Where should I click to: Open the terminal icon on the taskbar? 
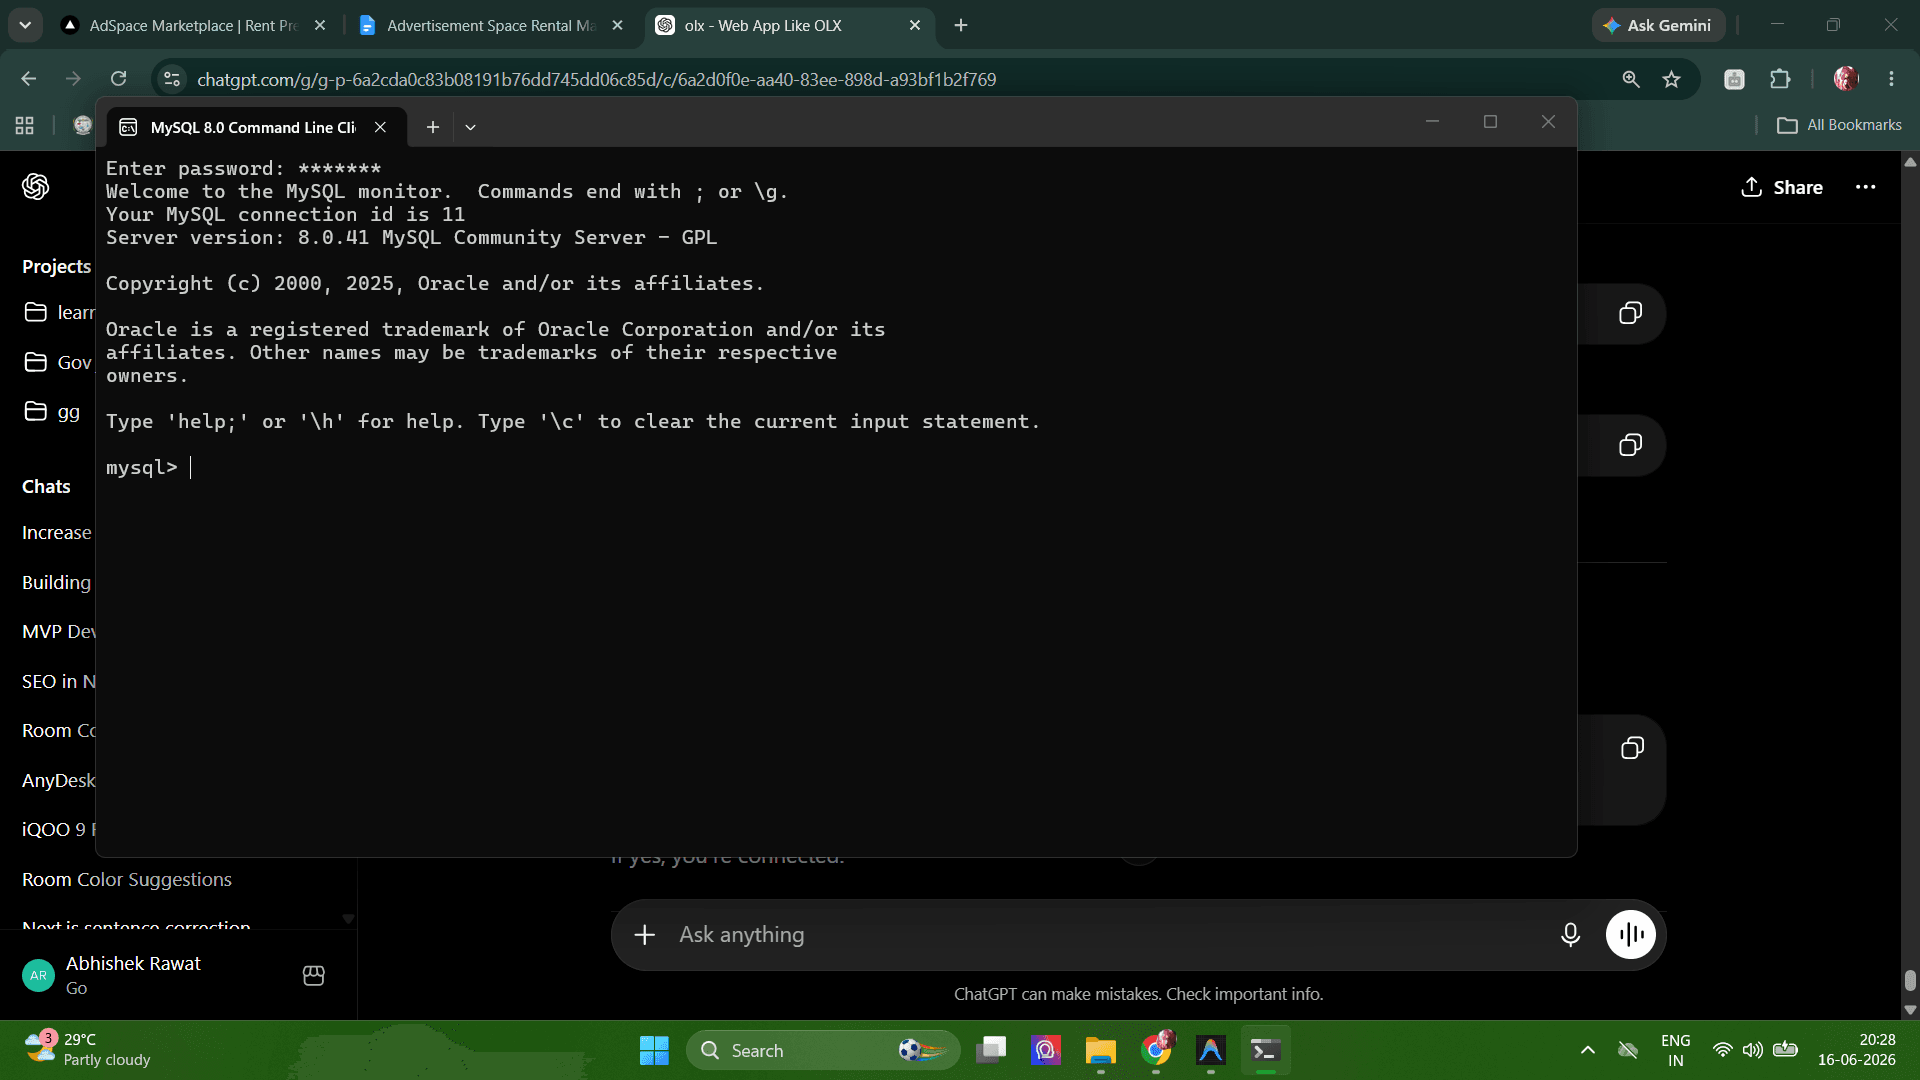click(1265, 1051)
